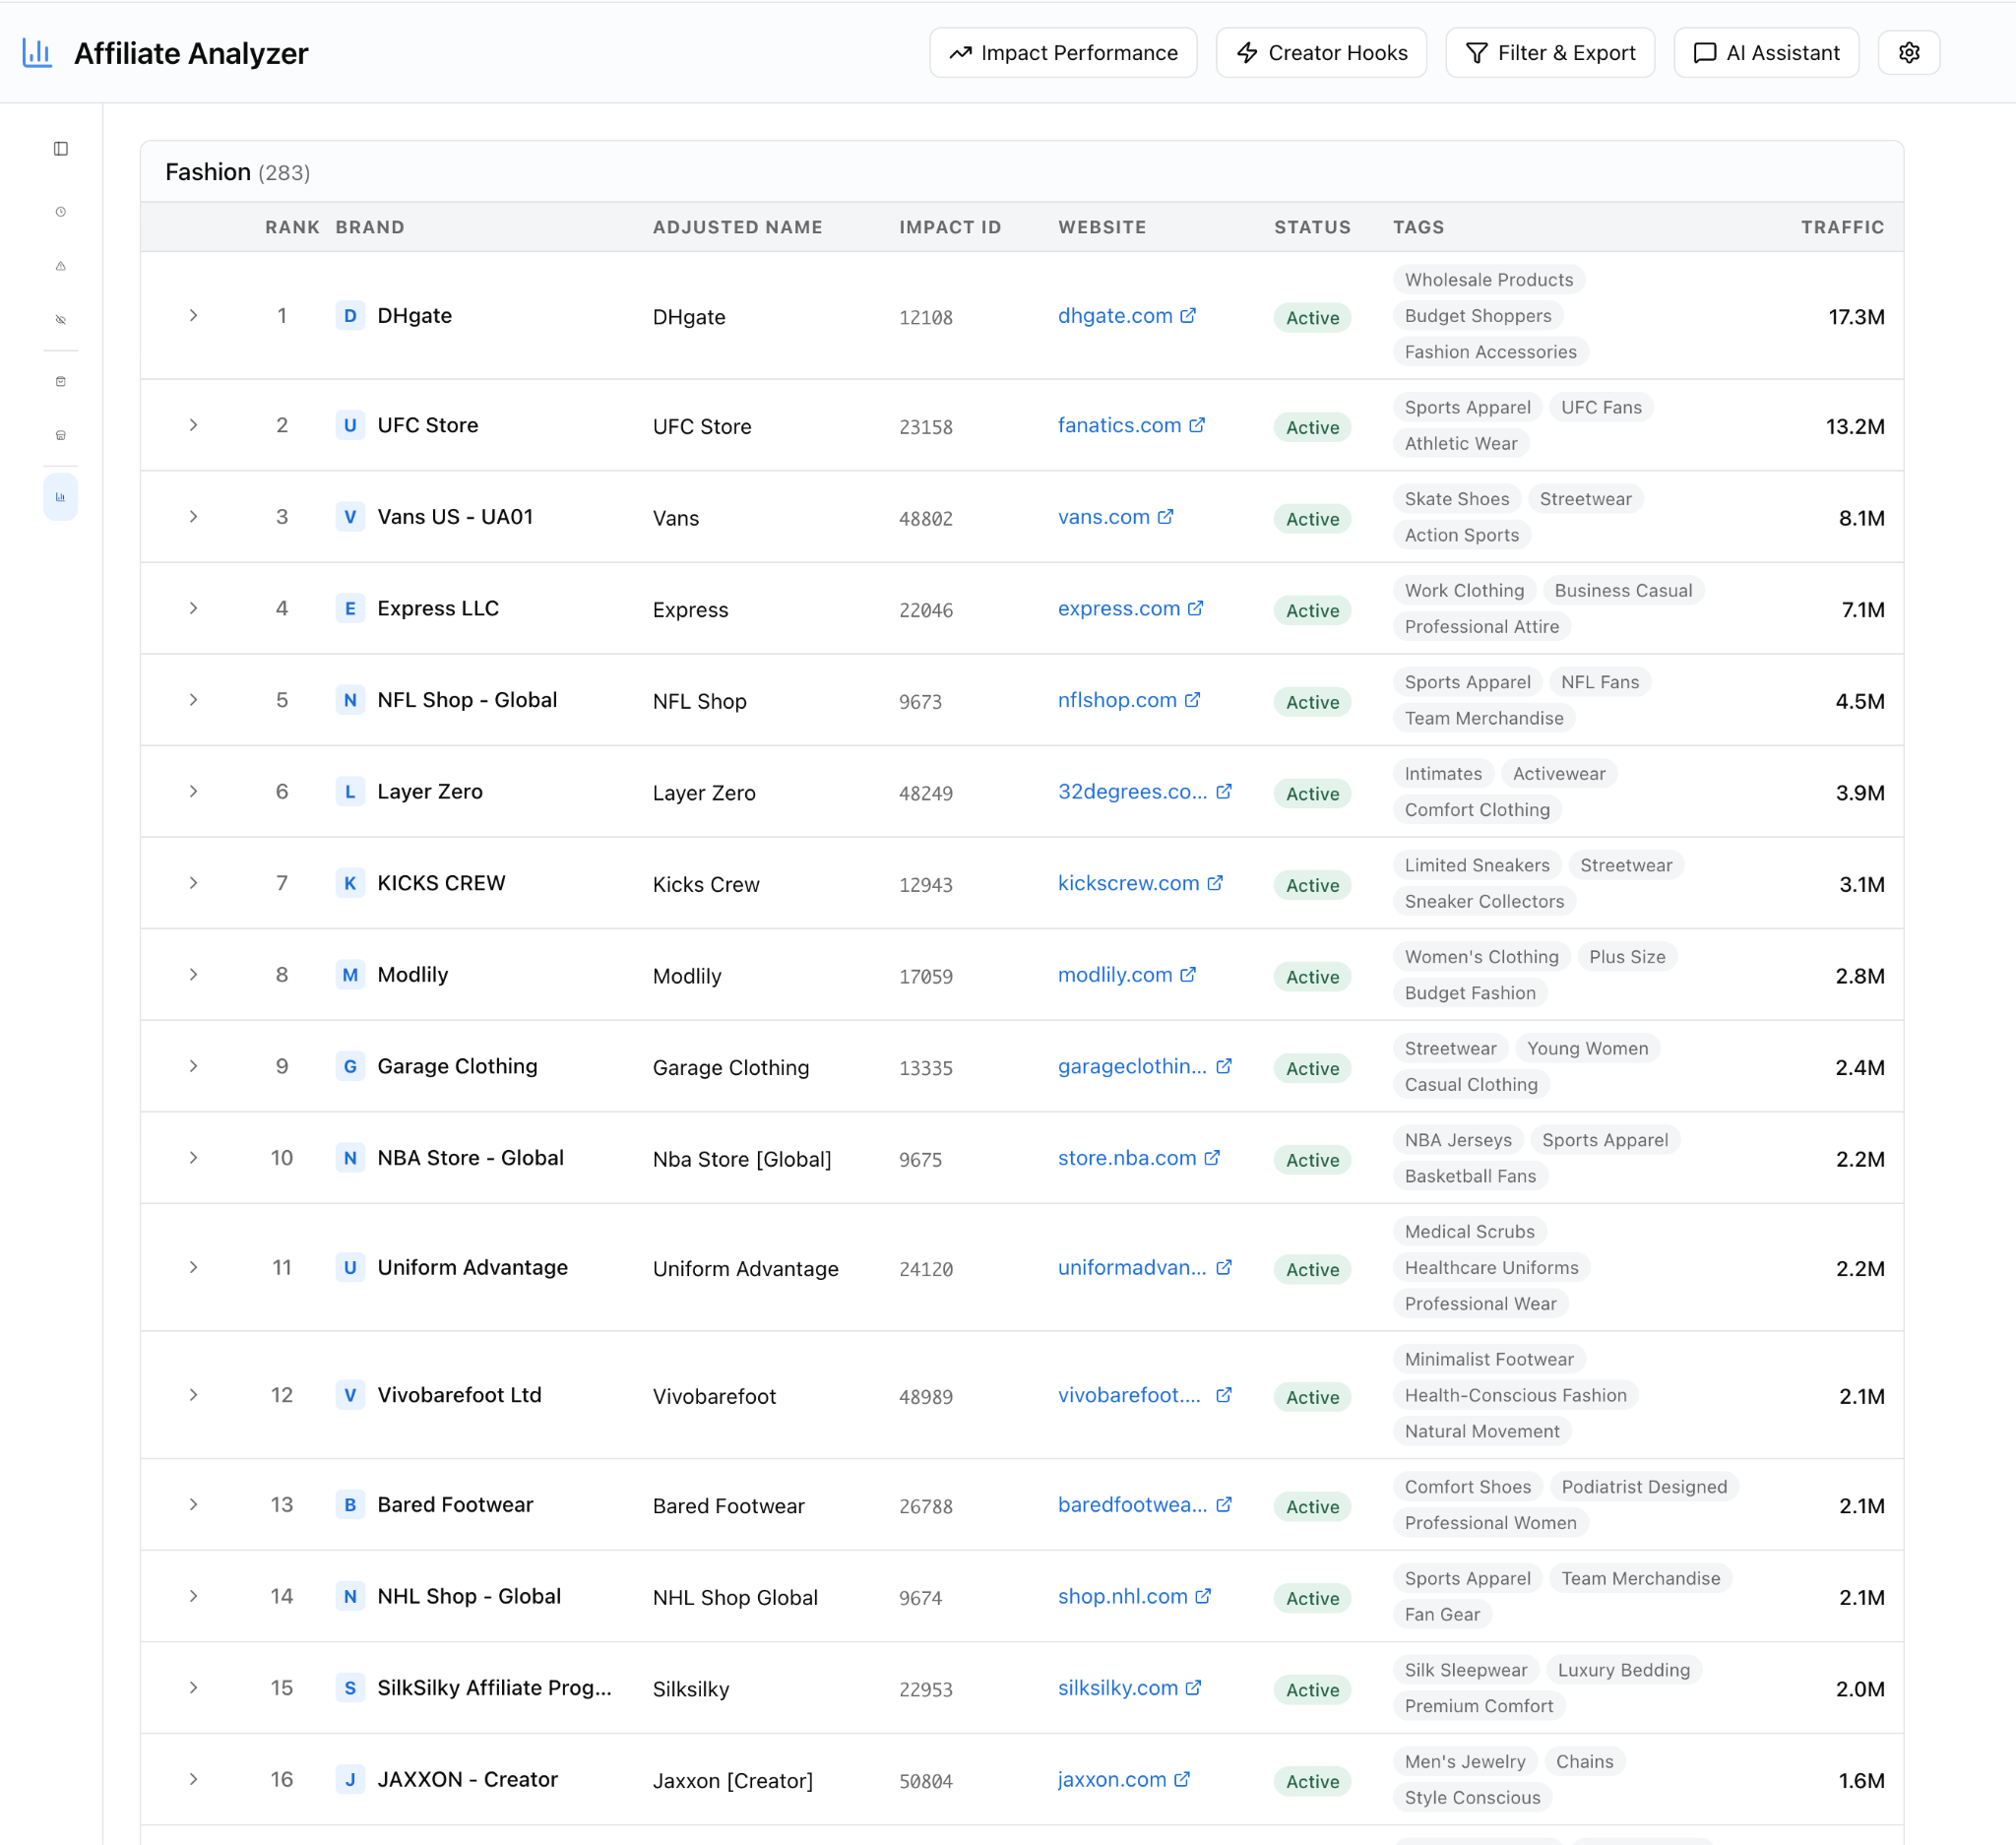Click external link icon beside uniformadvantage website
The image size is (2016, 1845).
pyautogui.click(x=1224, y=1268)
